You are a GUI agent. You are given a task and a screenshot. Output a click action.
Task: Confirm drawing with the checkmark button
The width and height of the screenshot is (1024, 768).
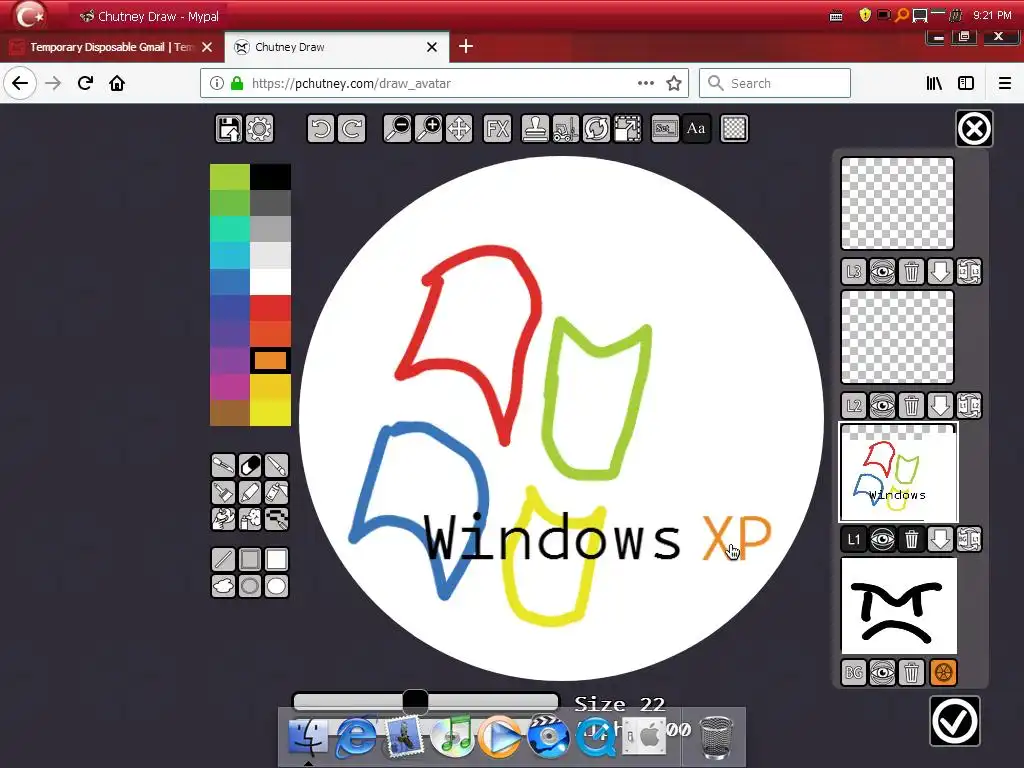(x=955, y=722)
